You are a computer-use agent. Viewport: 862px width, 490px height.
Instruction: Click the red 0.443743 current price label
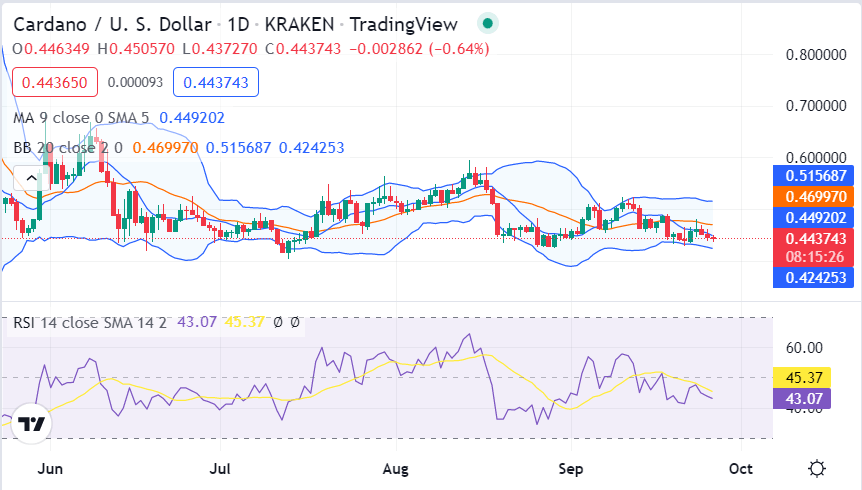[x=813, y=239]
